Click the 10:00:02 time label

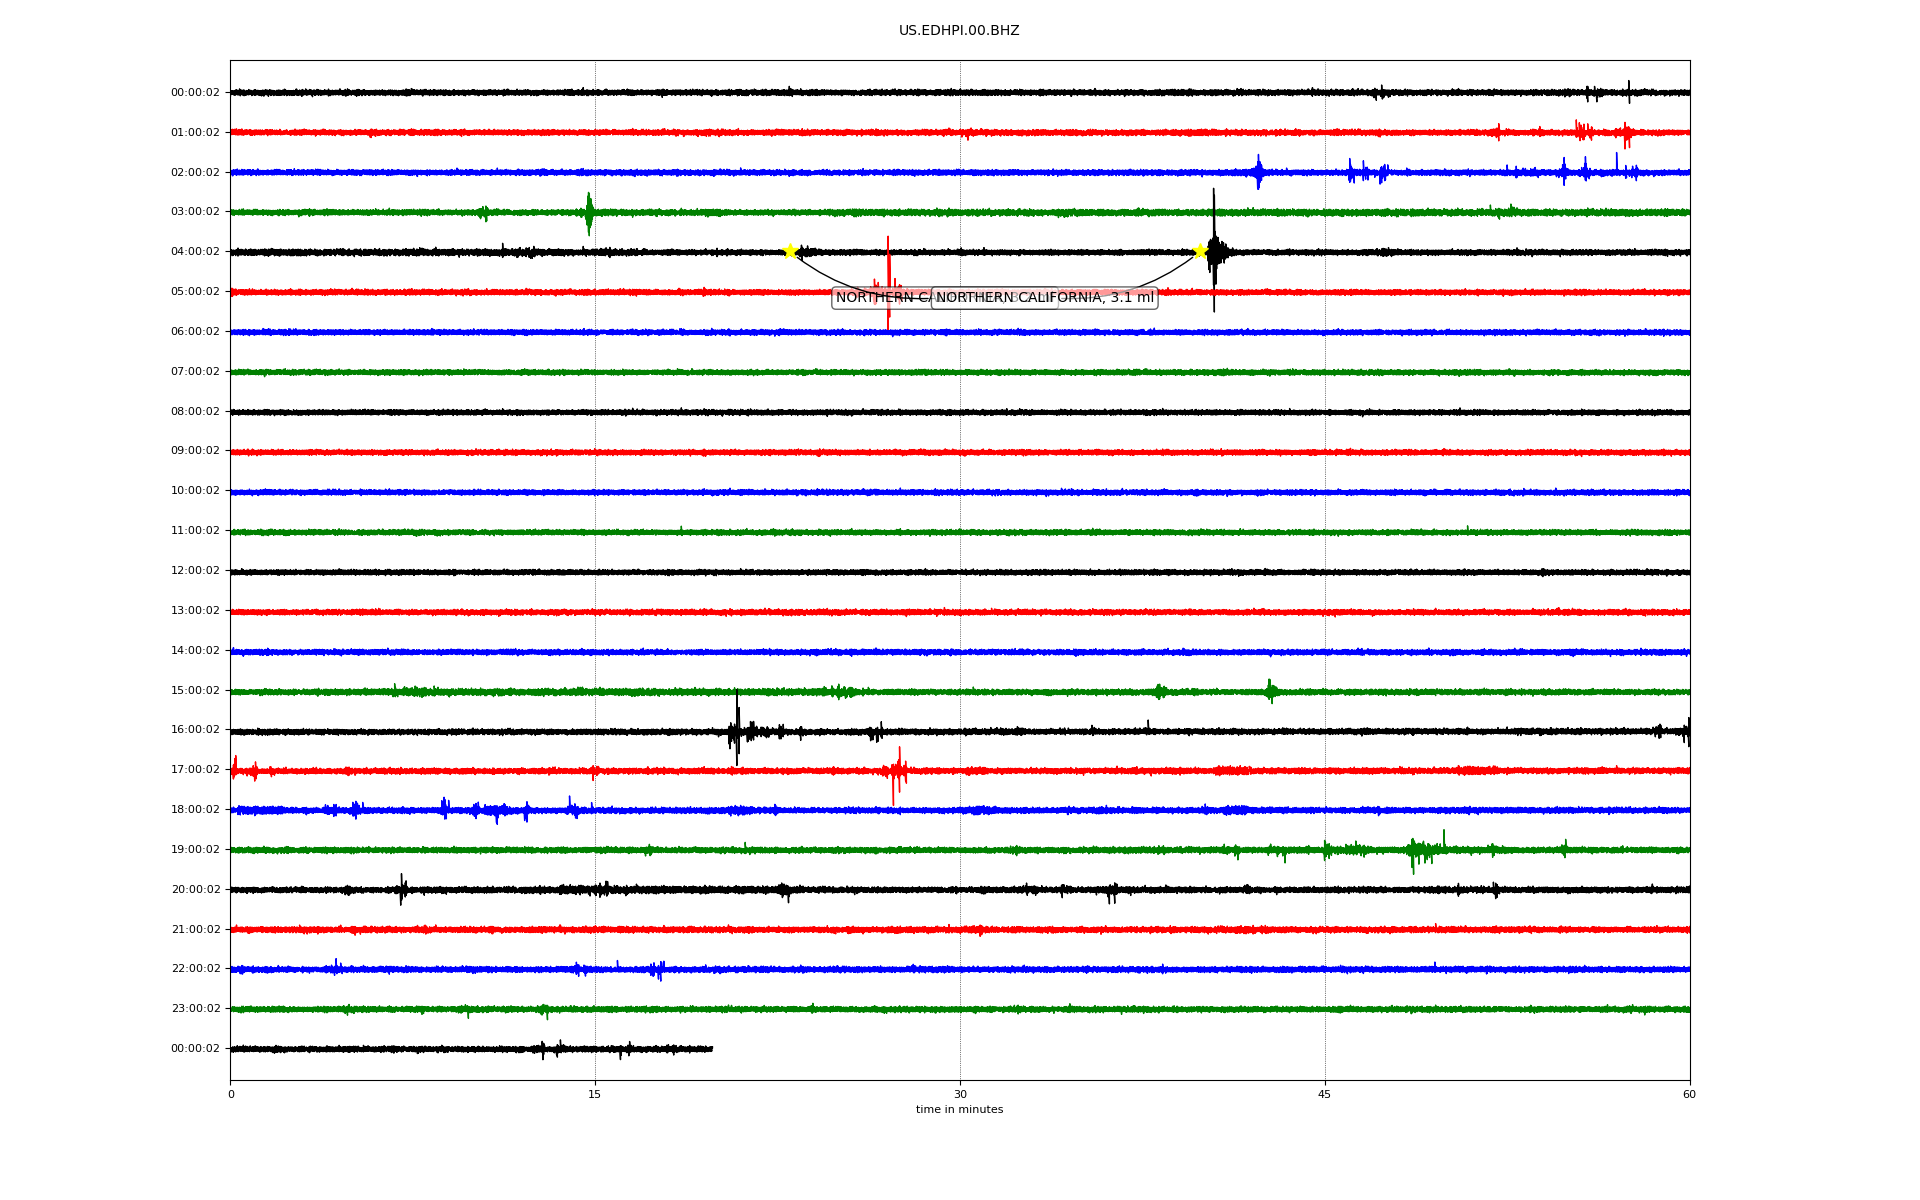(195, 491)
